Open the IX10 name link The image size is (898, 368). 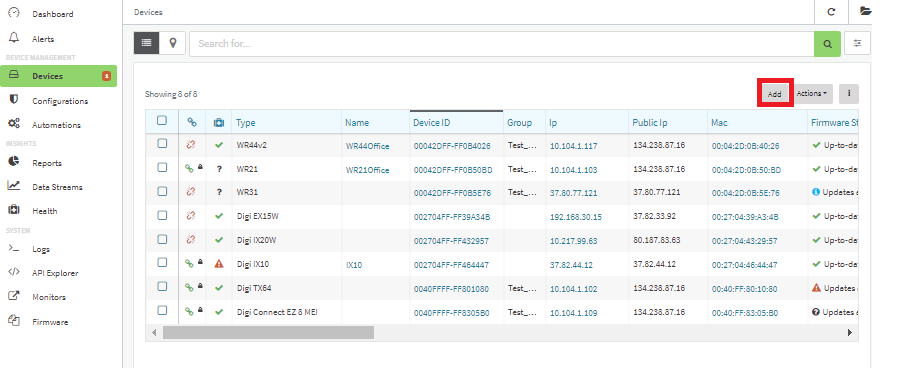[354, 265]
